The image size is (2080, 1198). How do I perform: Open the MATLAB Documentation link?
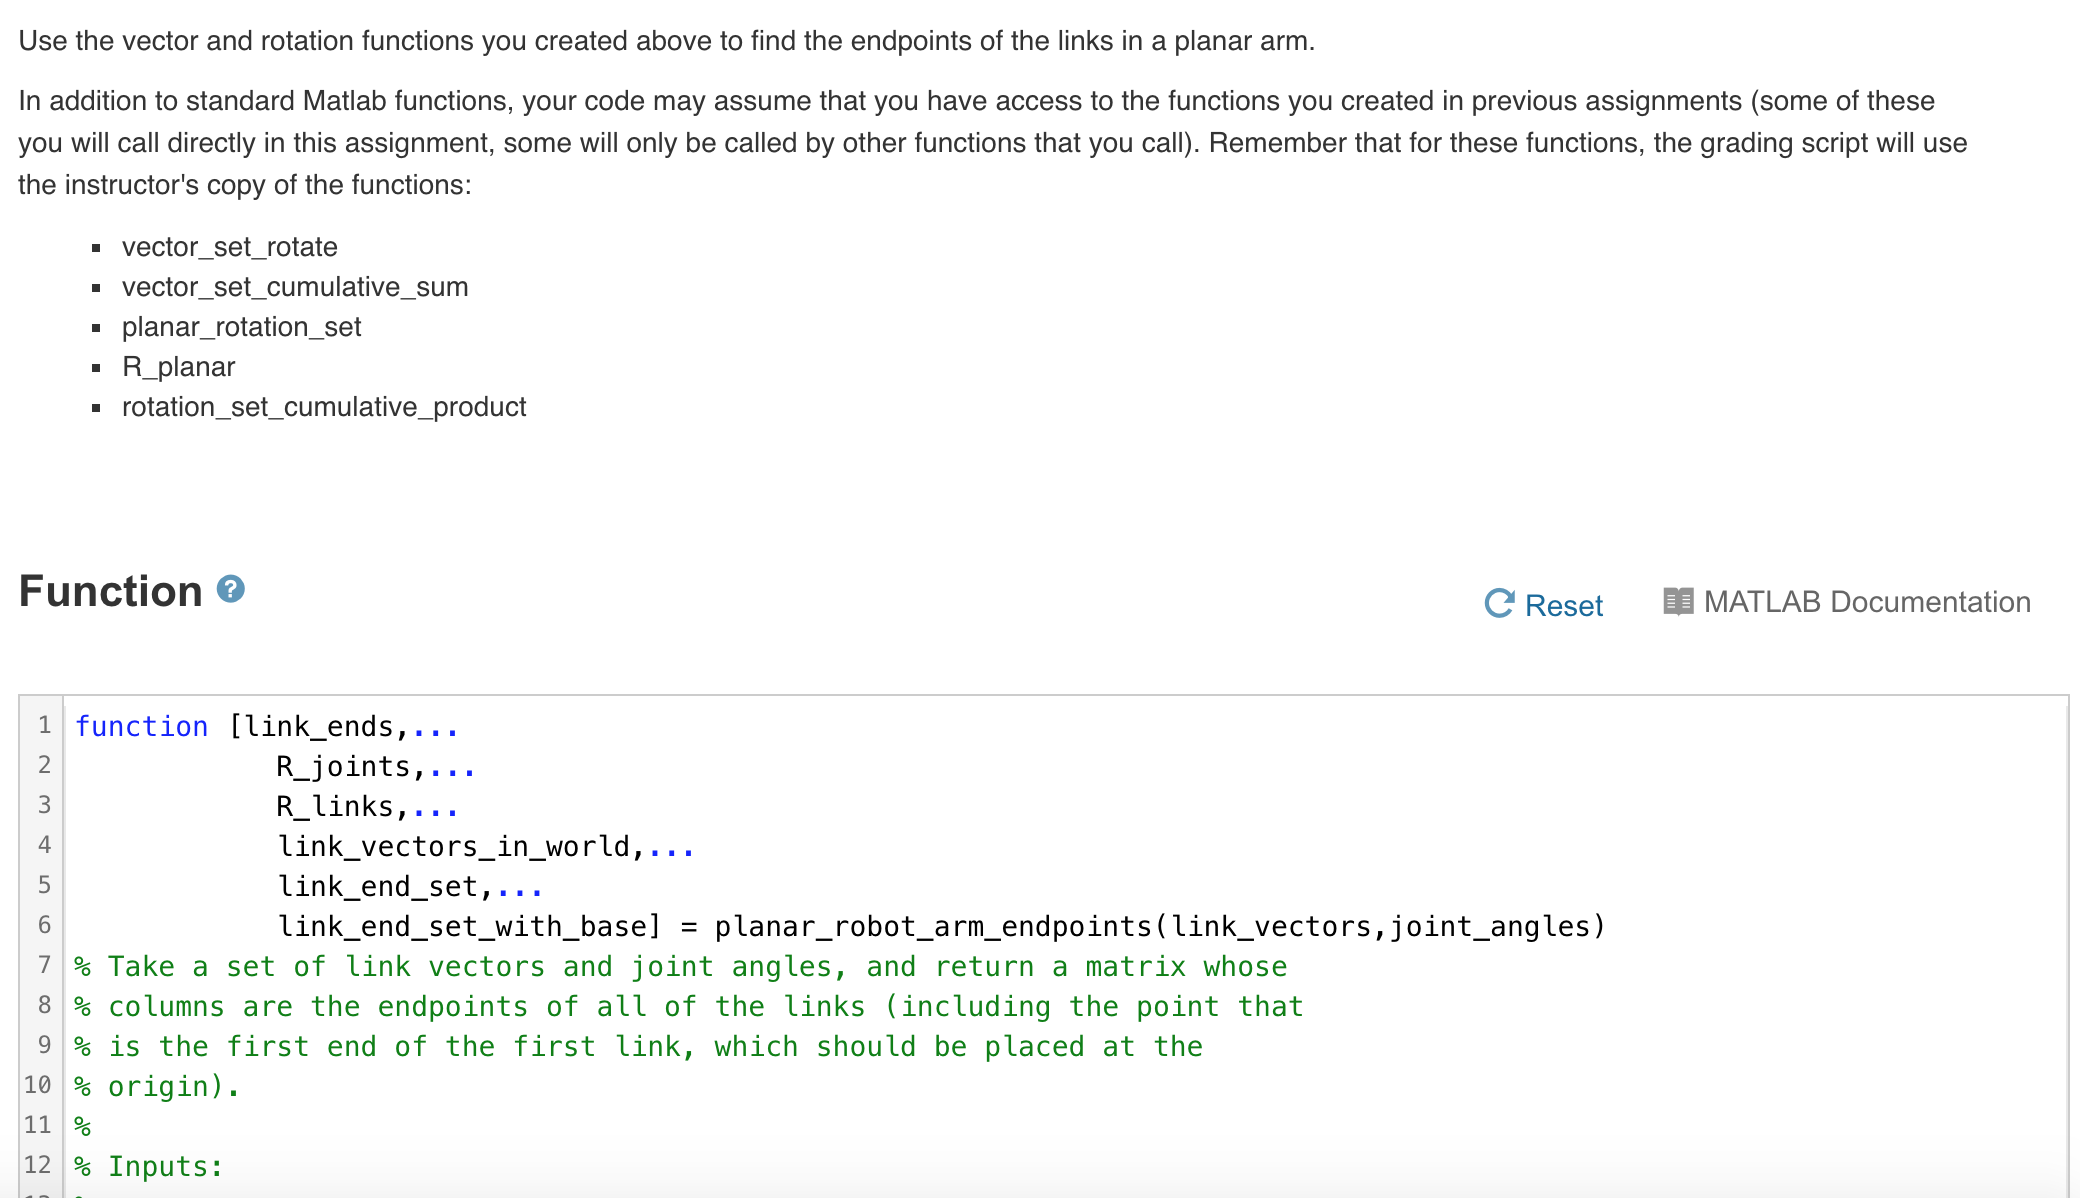point(1867,601)
